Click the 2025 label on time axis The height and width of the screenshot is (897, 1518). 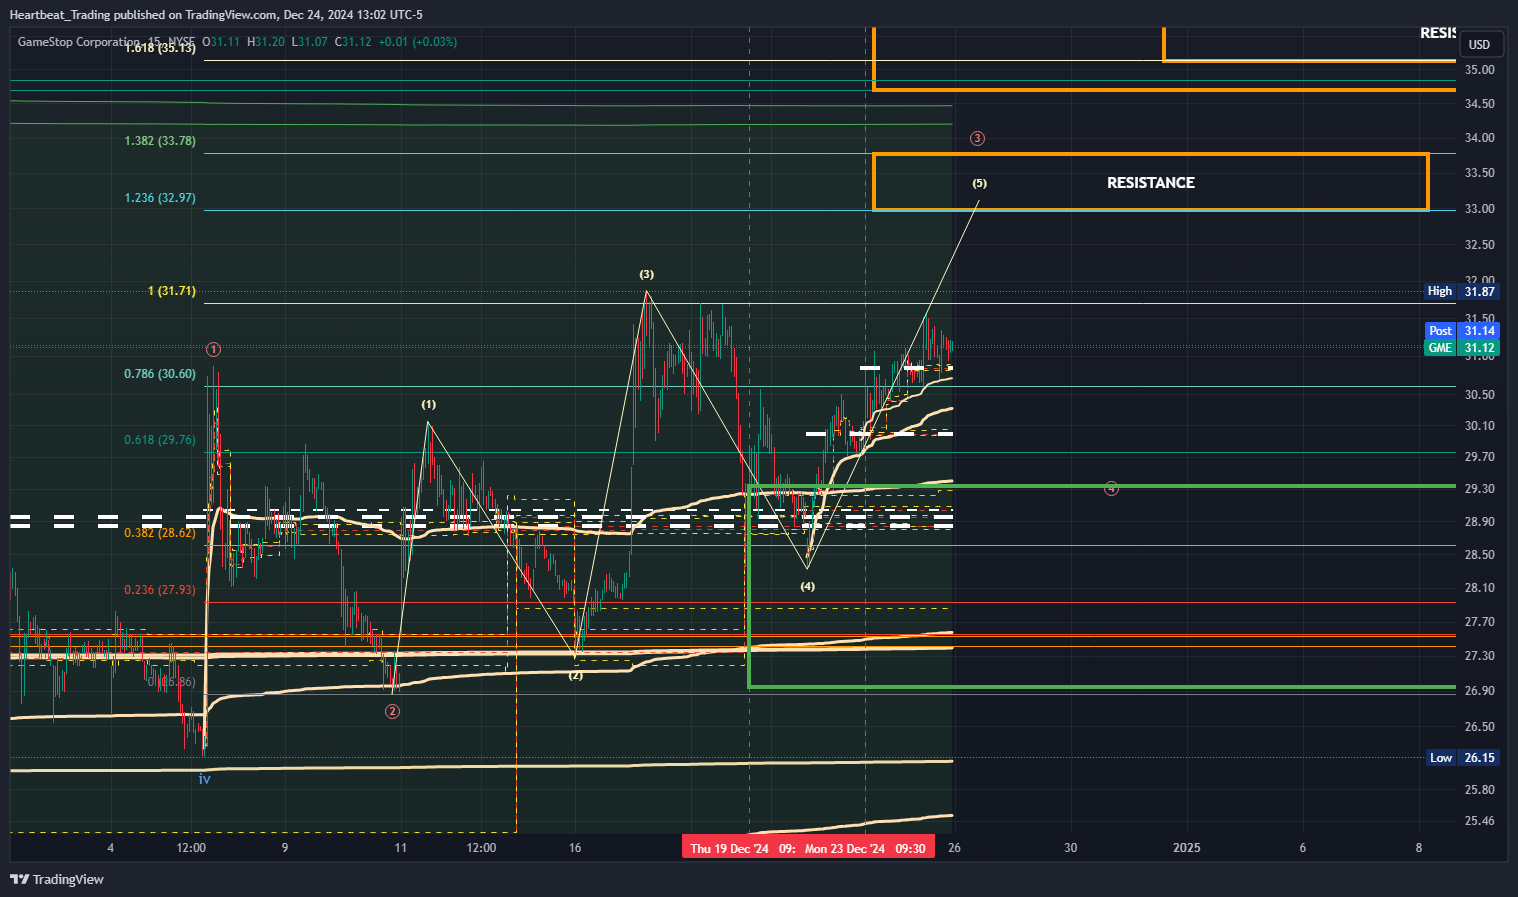1186,848
